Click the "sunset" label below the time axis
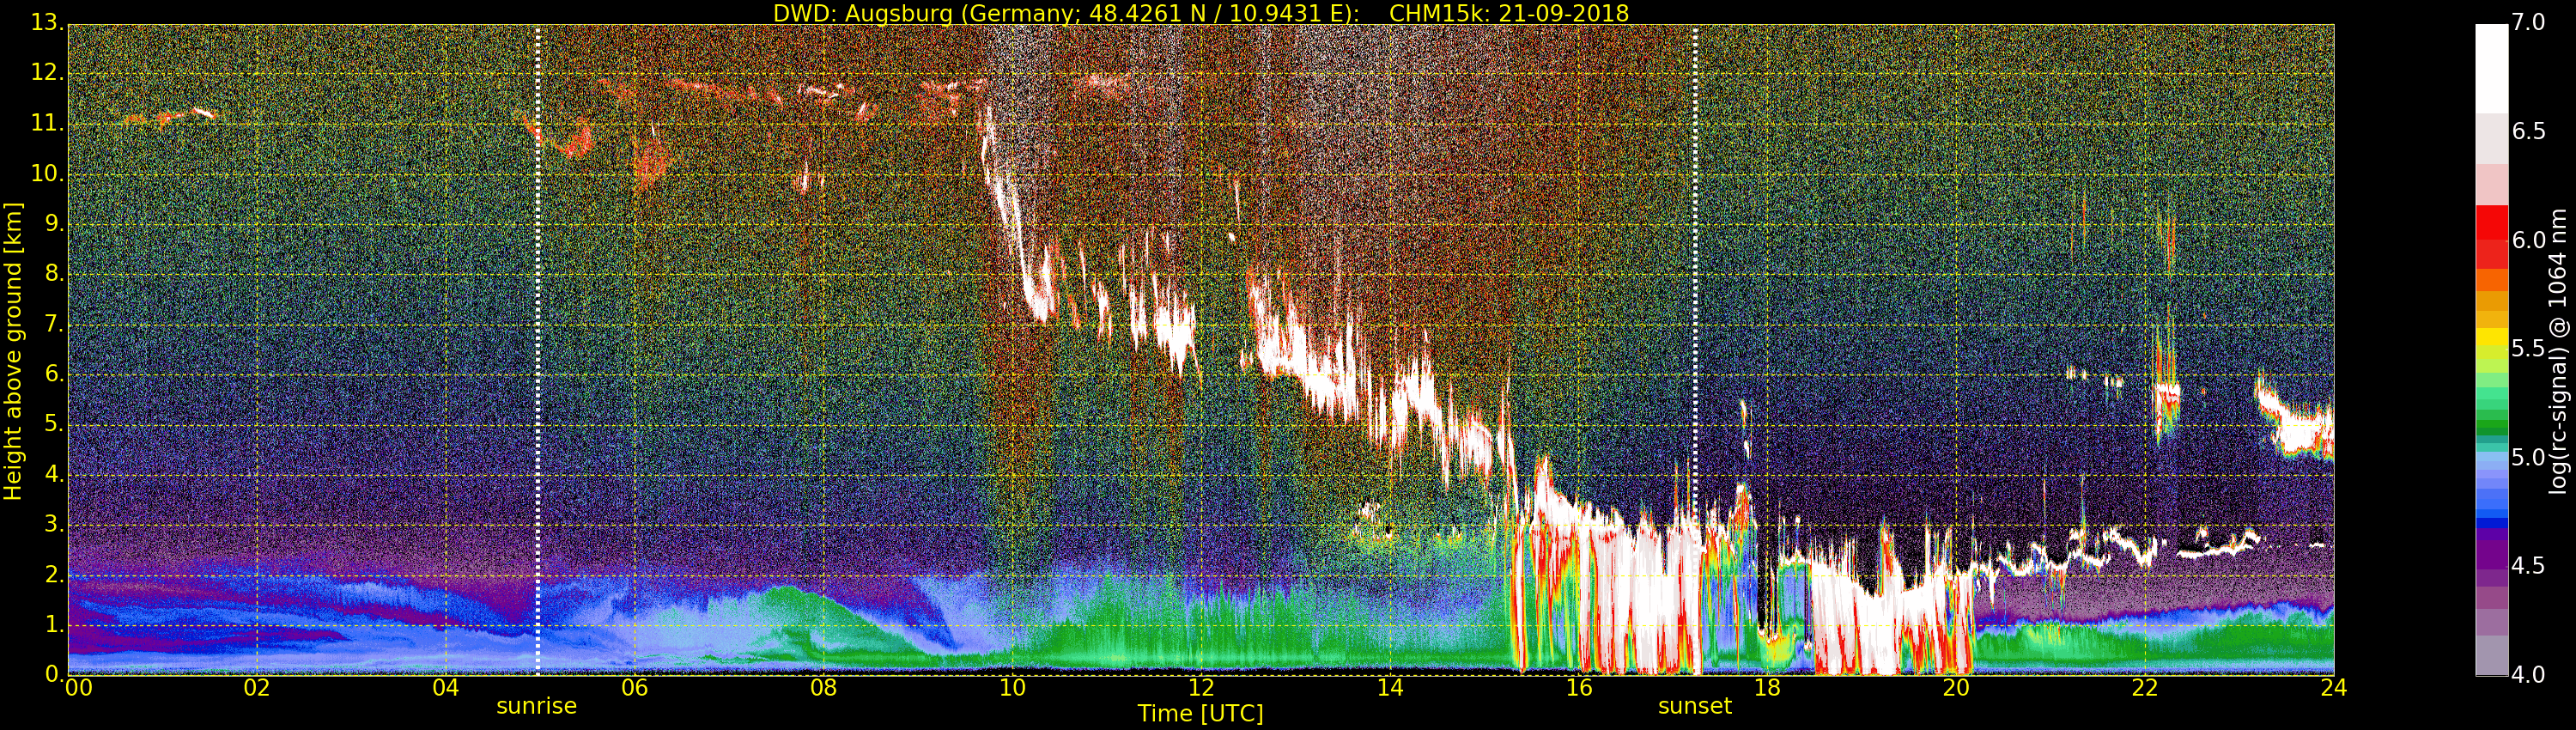The image size is (2576, 730). (1695, 706)
